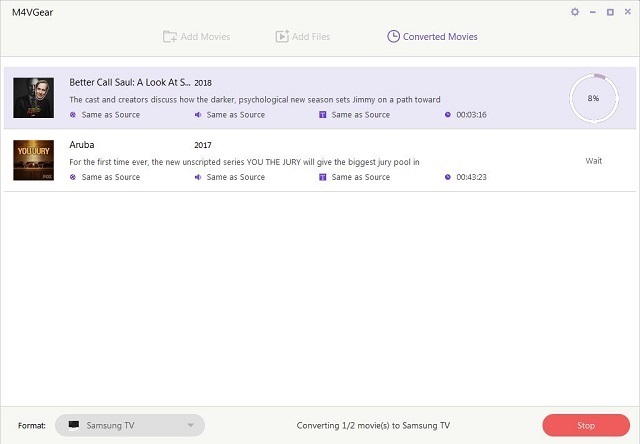
Task: Click the title 'Better Call Saul: A Look At S...'
Action: click(x=130, y=82)
